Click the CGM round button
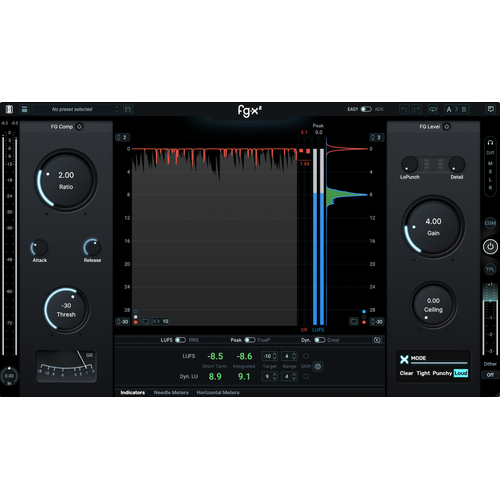The width and height of the screenshot is (500, 500). [490, 223]
